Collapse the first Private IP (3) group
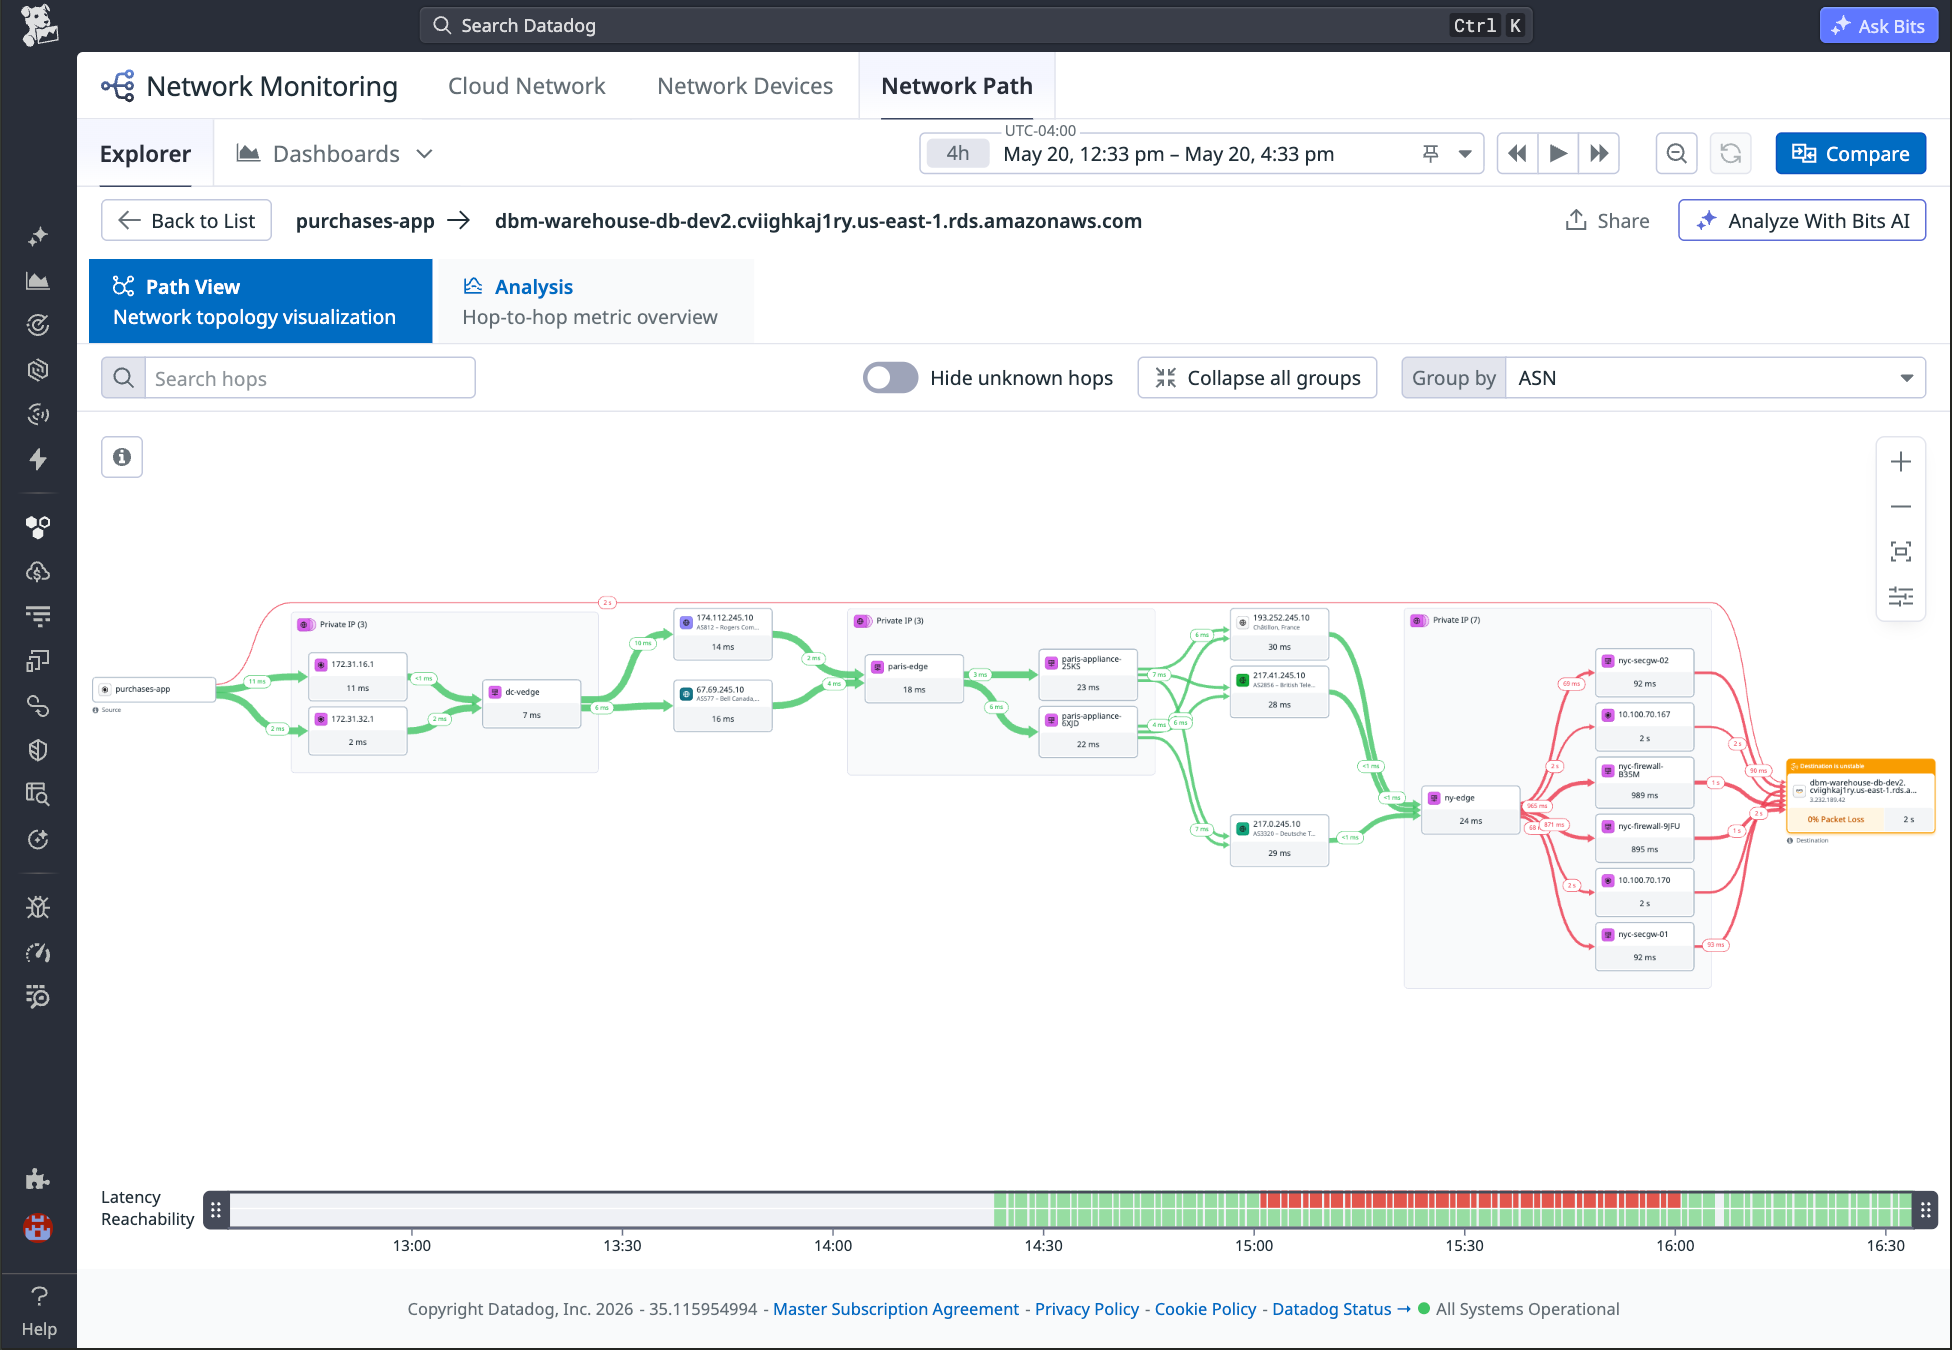 click(306, 625)
